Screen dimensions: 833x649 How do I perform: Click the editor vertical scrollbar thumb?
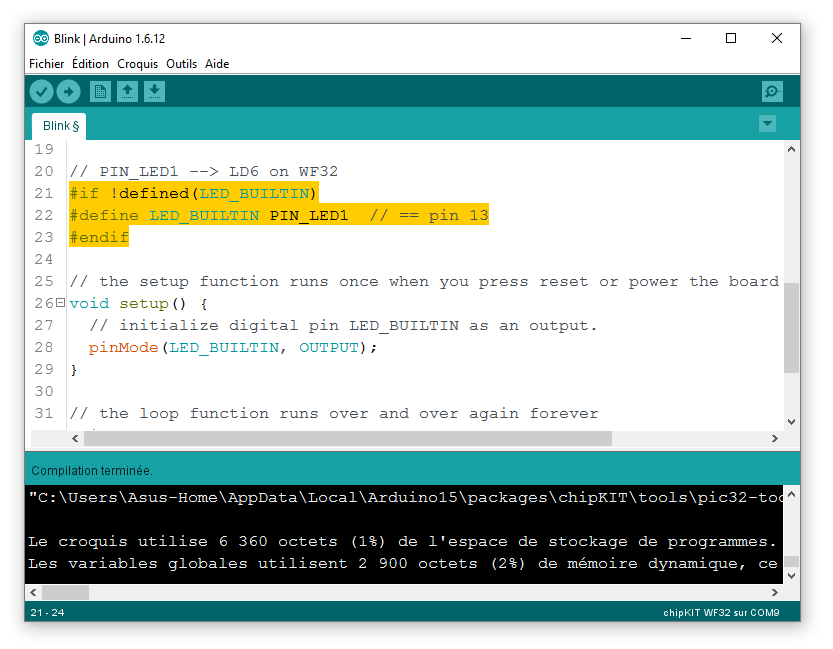tap(791, 327)
